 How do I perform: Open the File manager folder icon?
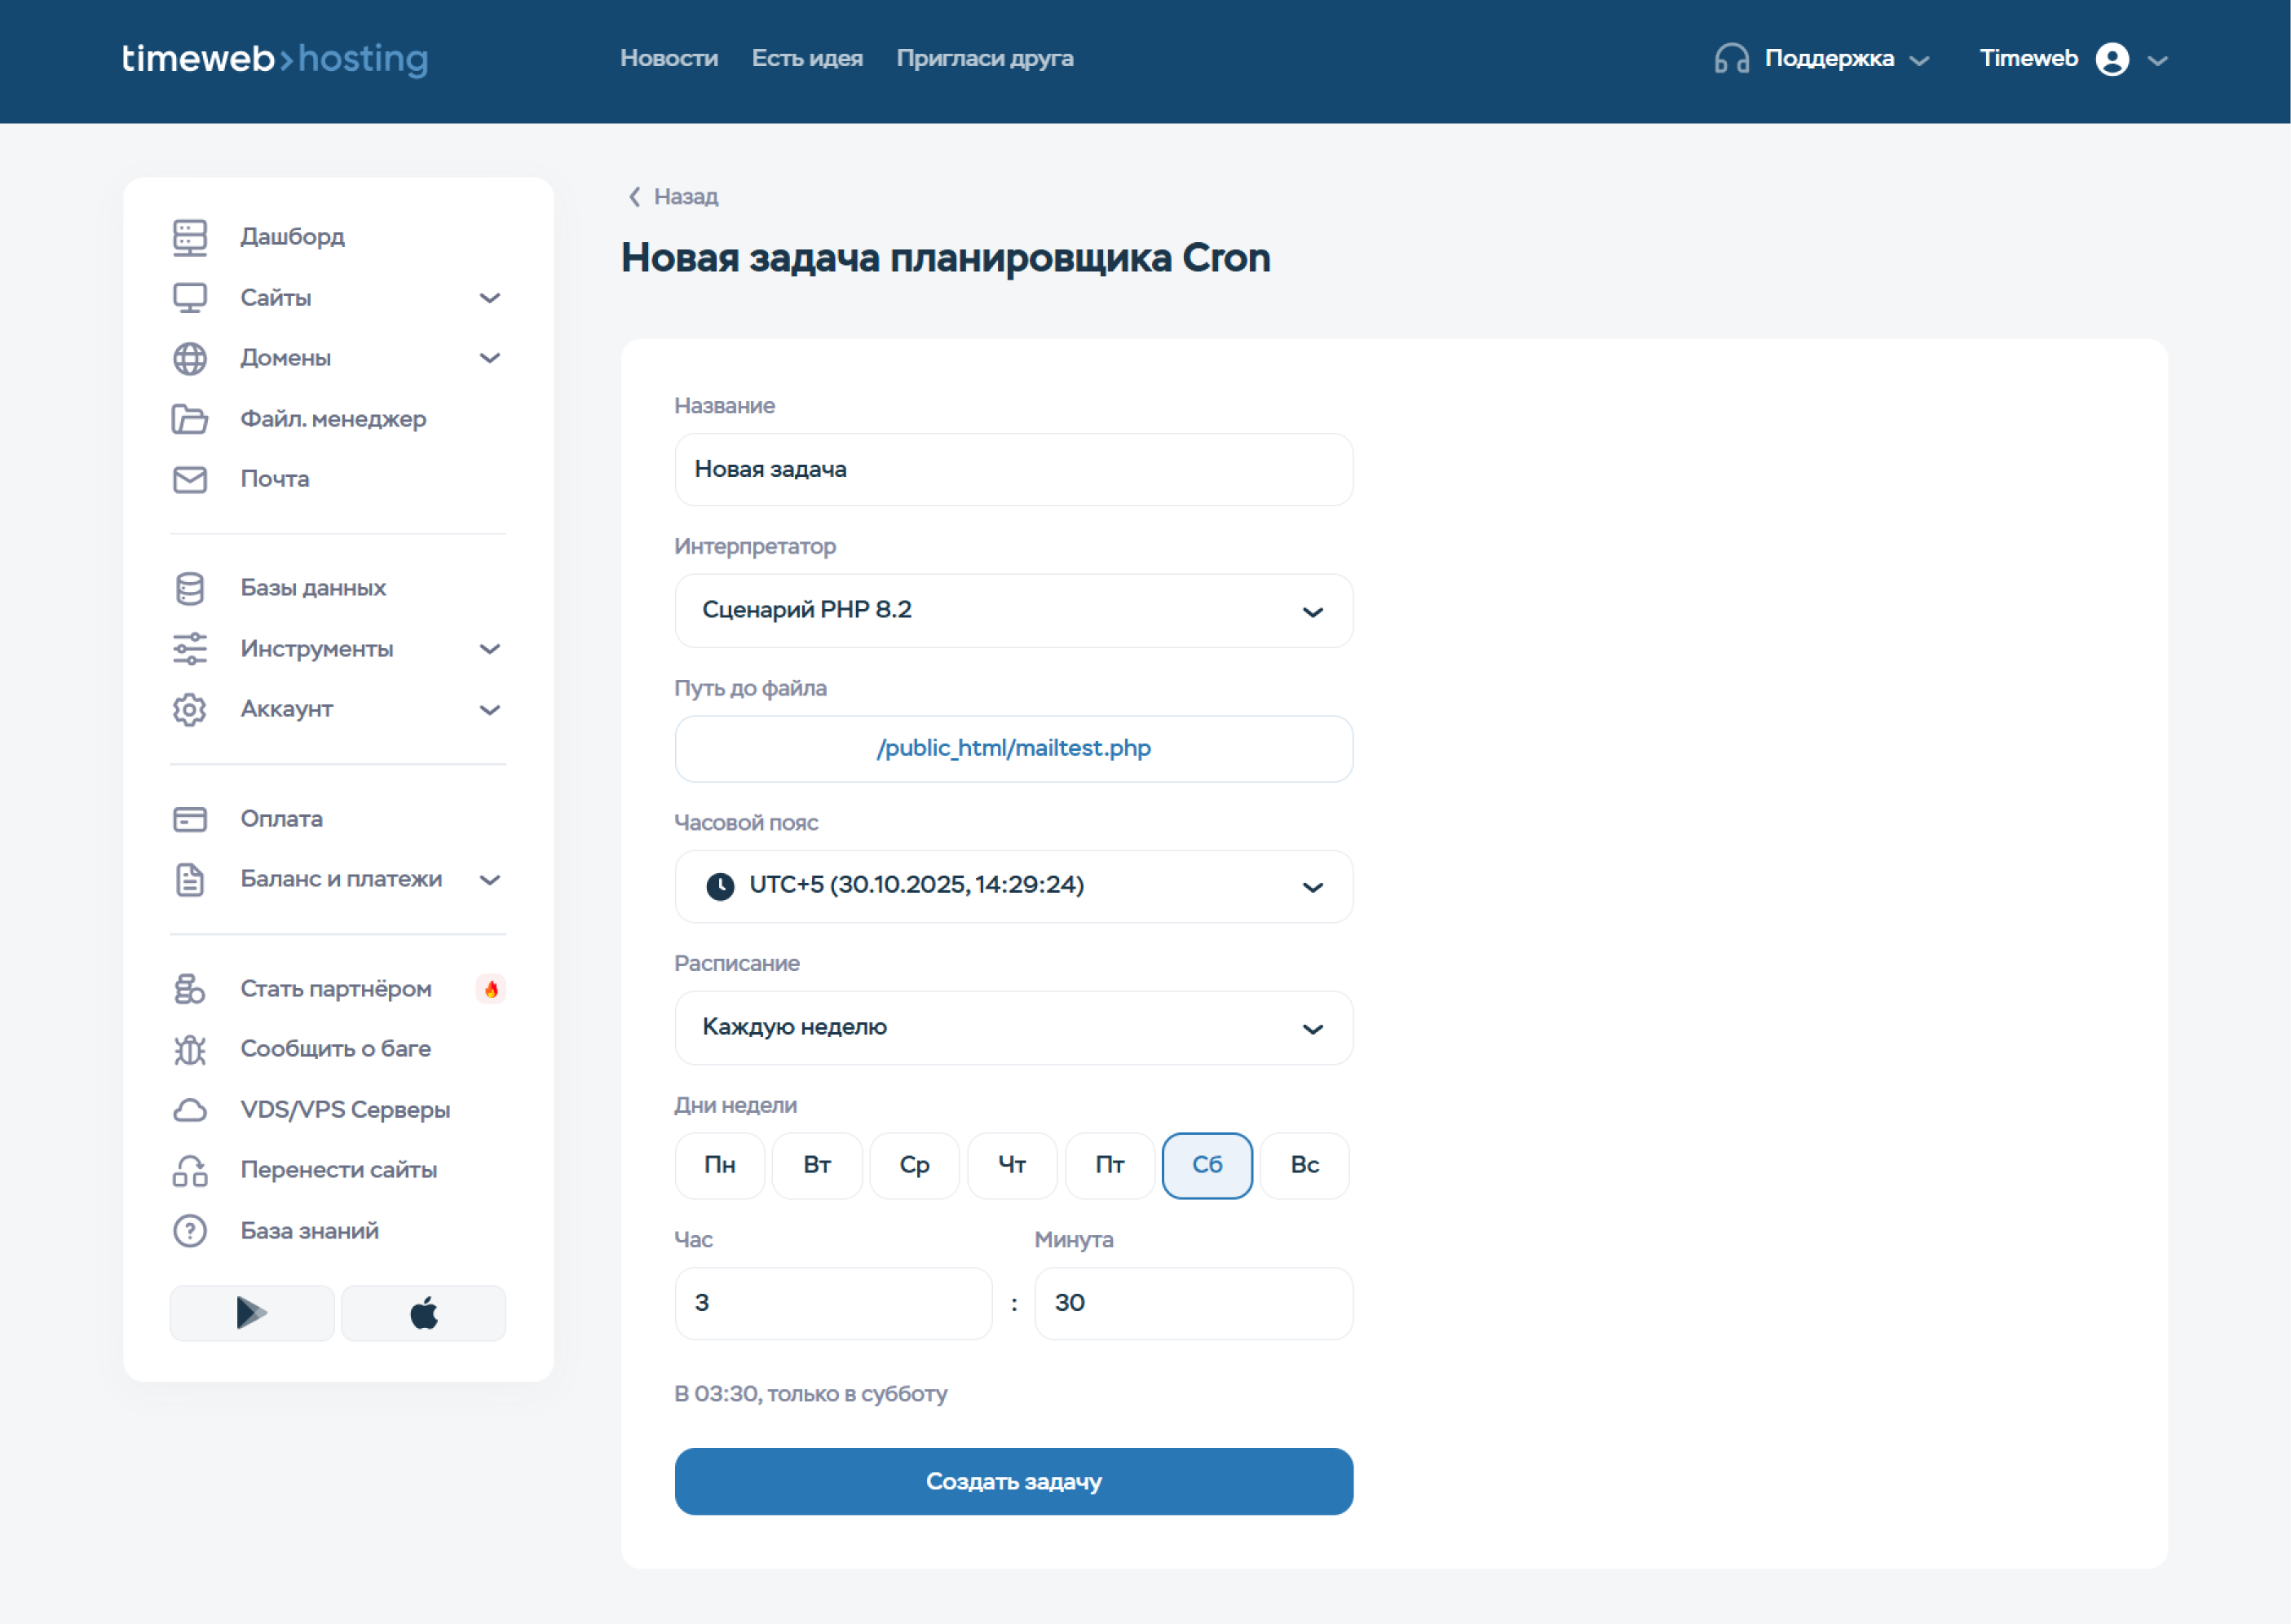(189, 419)
